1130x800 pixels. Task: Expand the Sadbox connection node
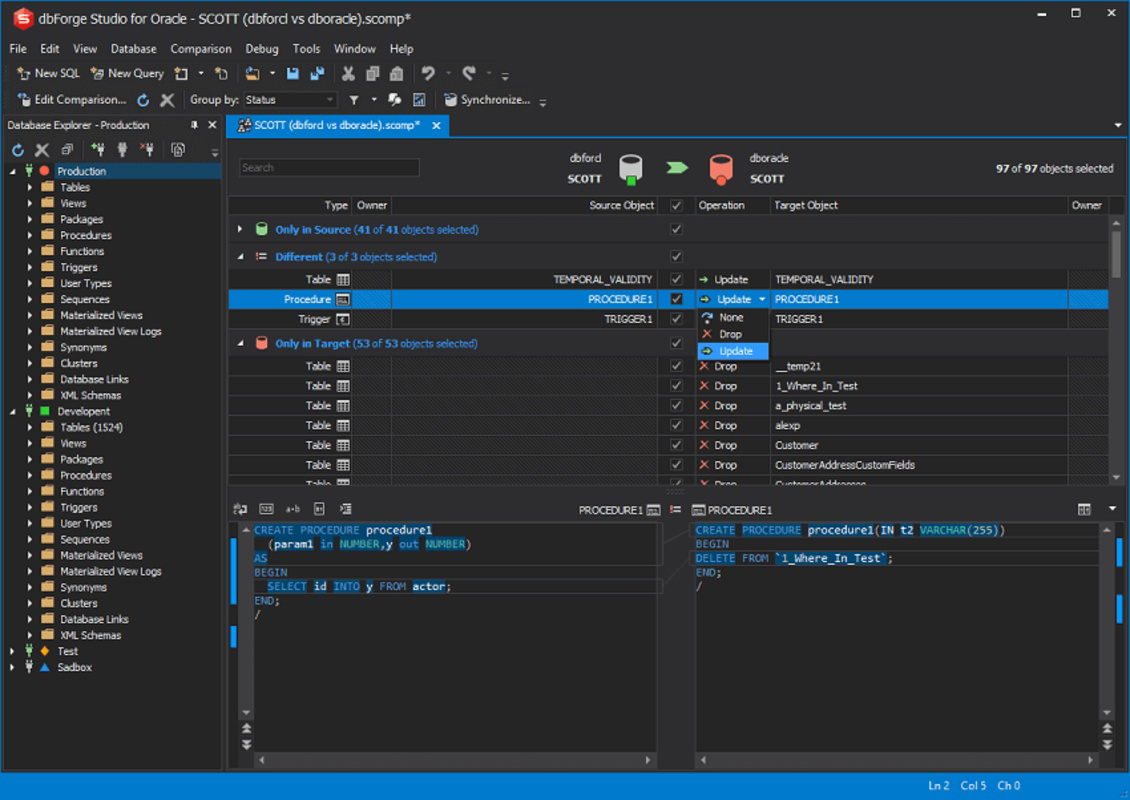(12, 667)
